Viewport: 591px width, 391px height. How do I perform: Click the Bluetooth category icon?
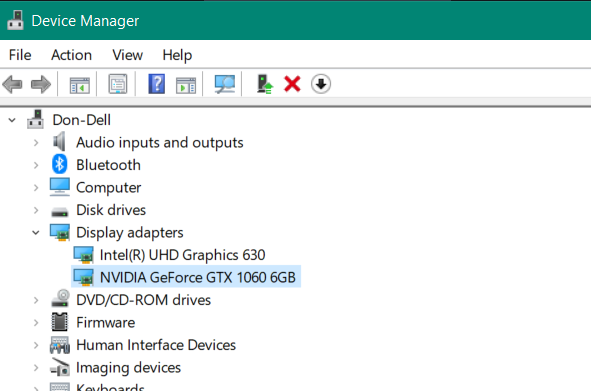tap(60, 164)
